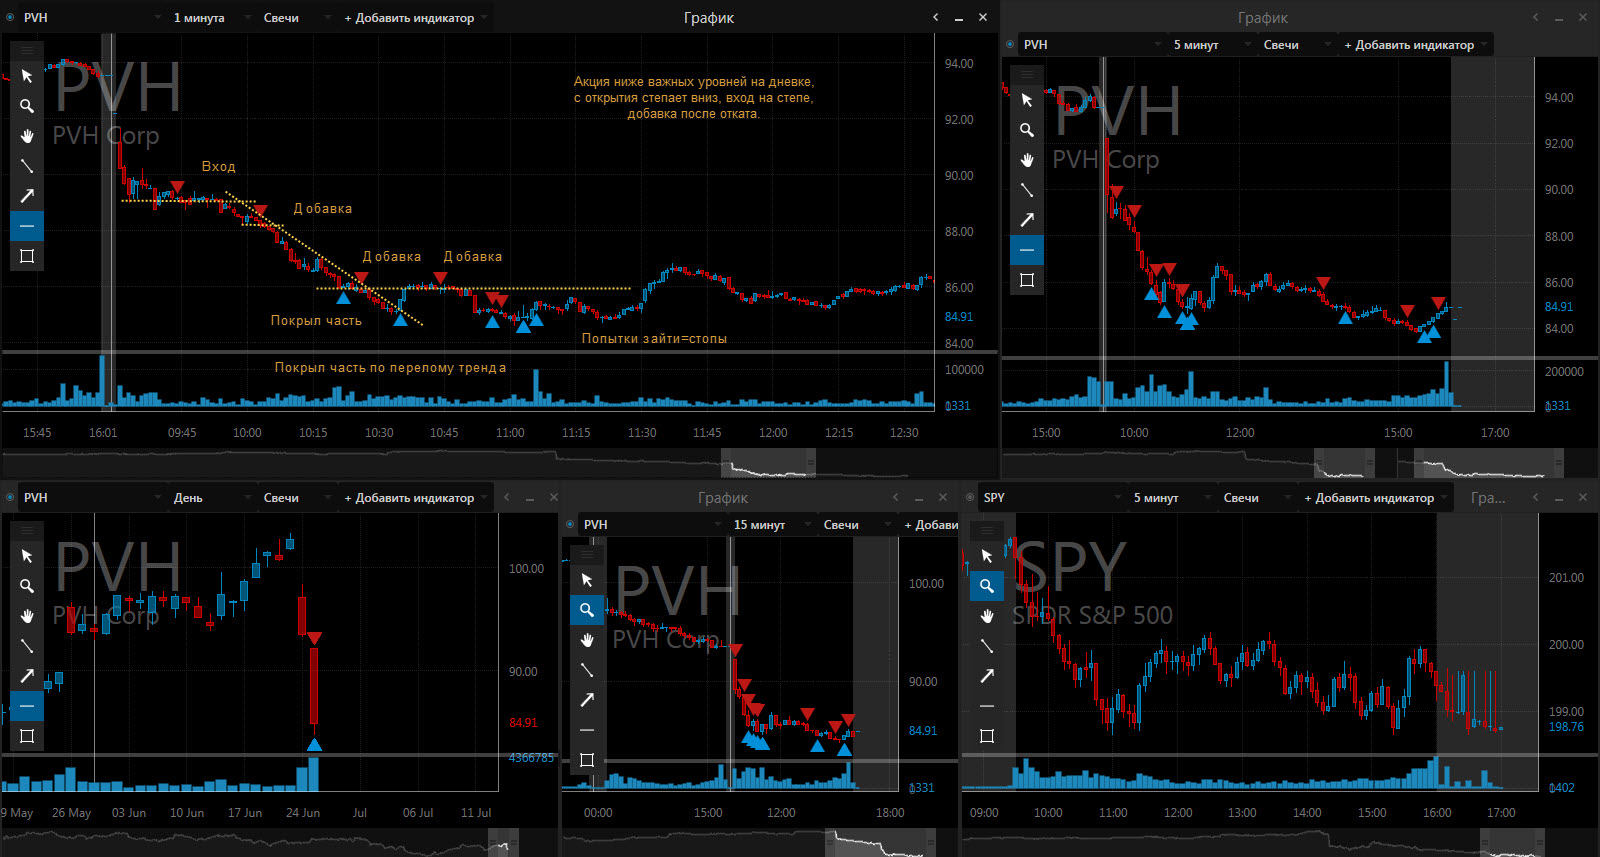Select horizontal line tool in PVH 1 минута chart
The height and width of the screenshot is (857, 1600).
click(x=27, y=226)
